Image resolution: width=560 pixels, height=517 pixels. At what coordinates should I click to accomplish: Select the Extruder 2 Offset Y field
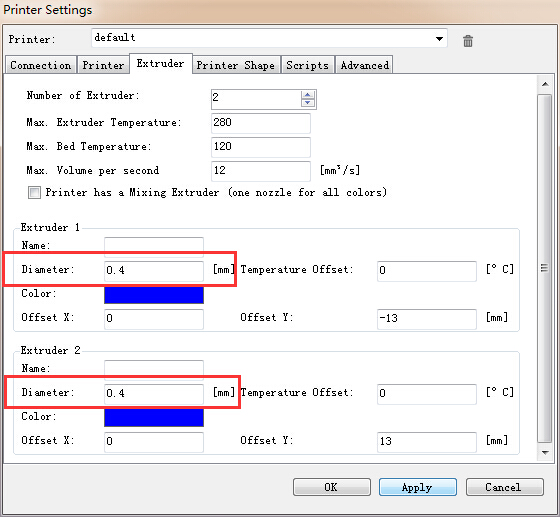click(427, 442)
